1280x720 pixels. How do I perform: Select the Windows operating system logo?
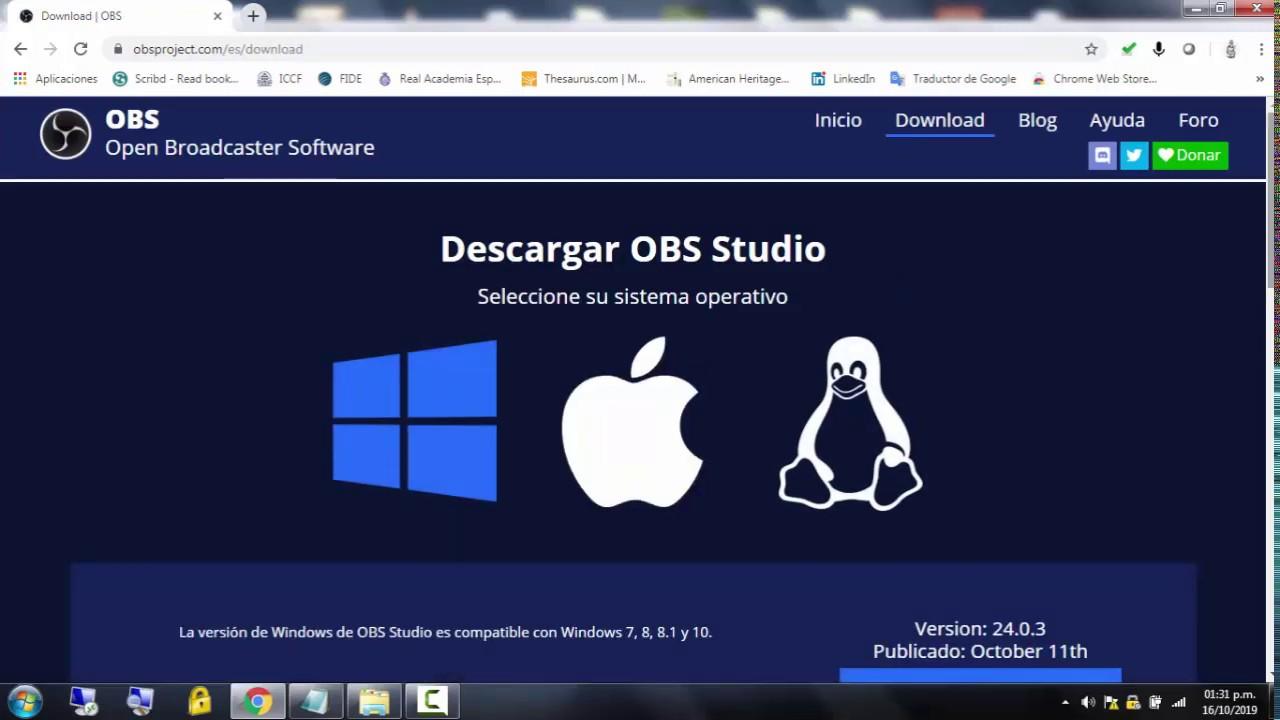(x=415, y=420)
